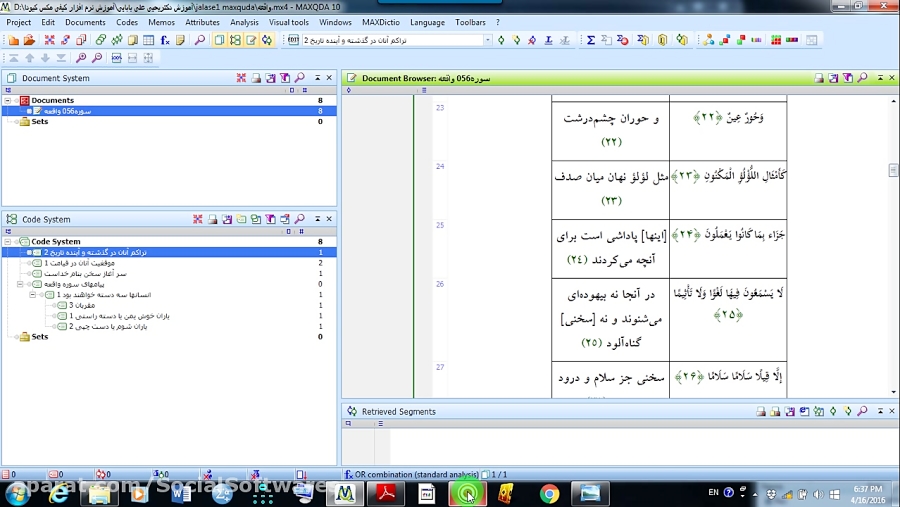Click the search icon in Code System header
Screen dimensions: 900x507
pos(300,219)
